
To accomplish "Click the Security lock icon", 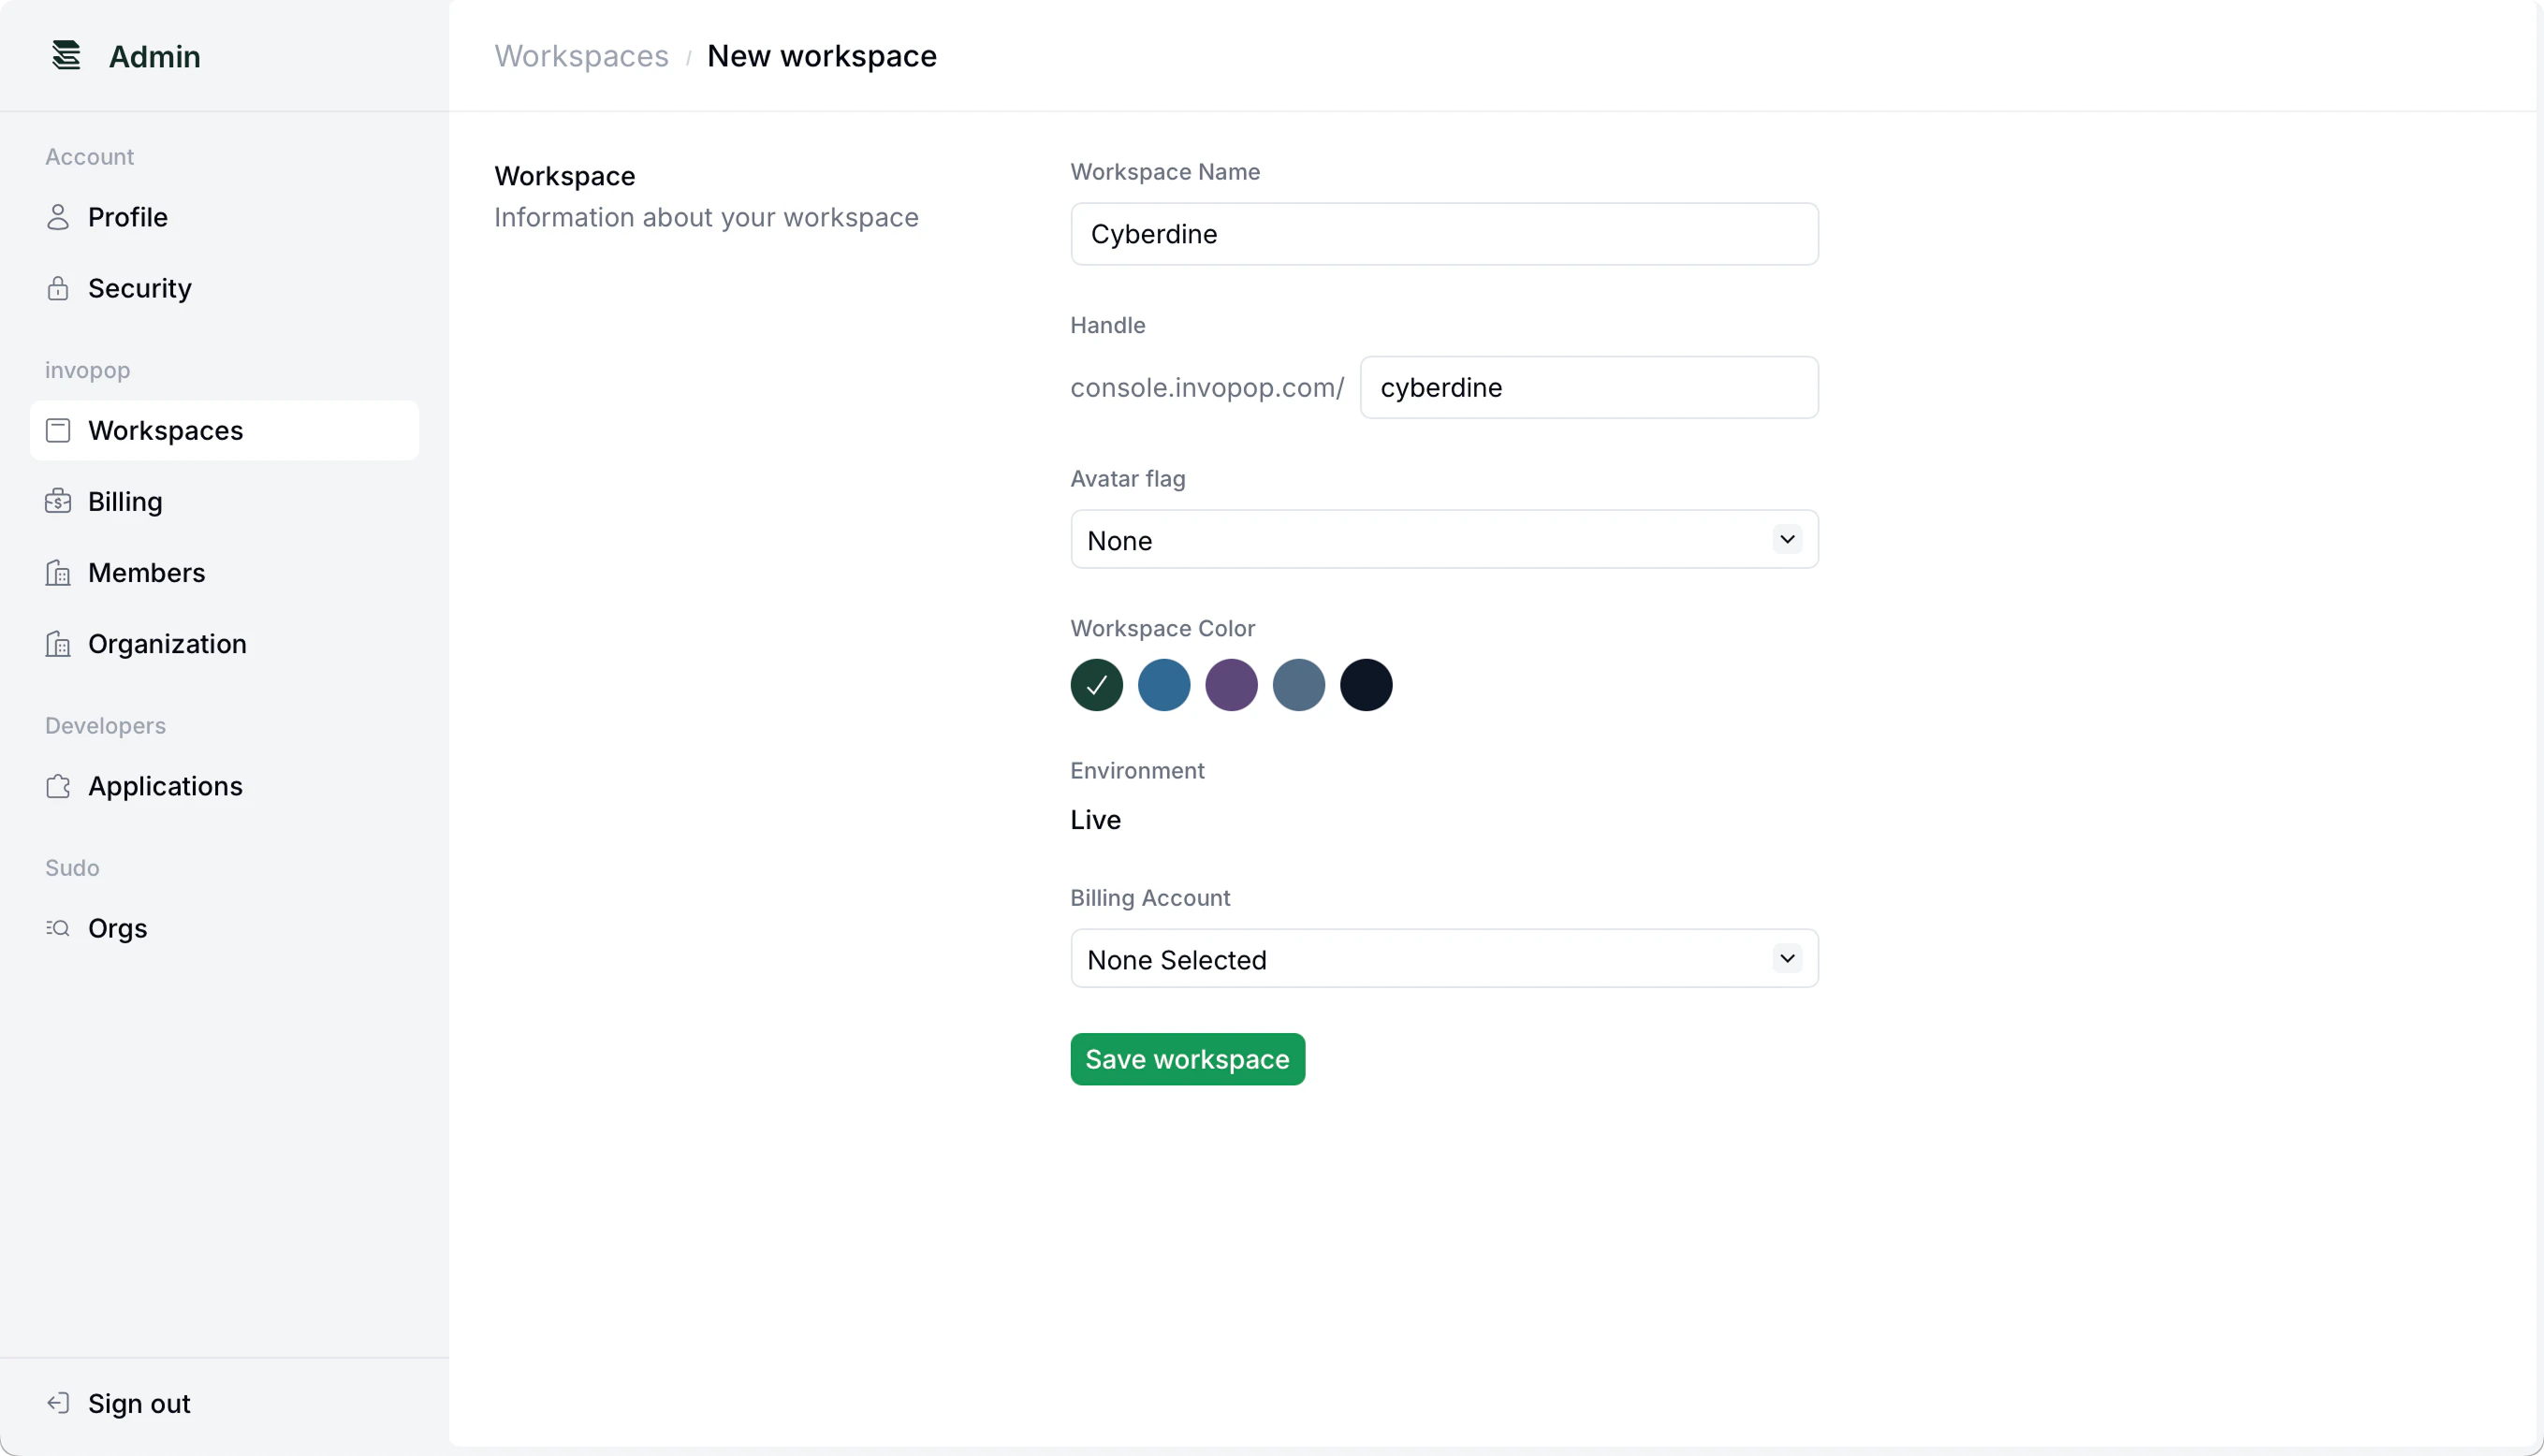I will (x=58, y=288).
